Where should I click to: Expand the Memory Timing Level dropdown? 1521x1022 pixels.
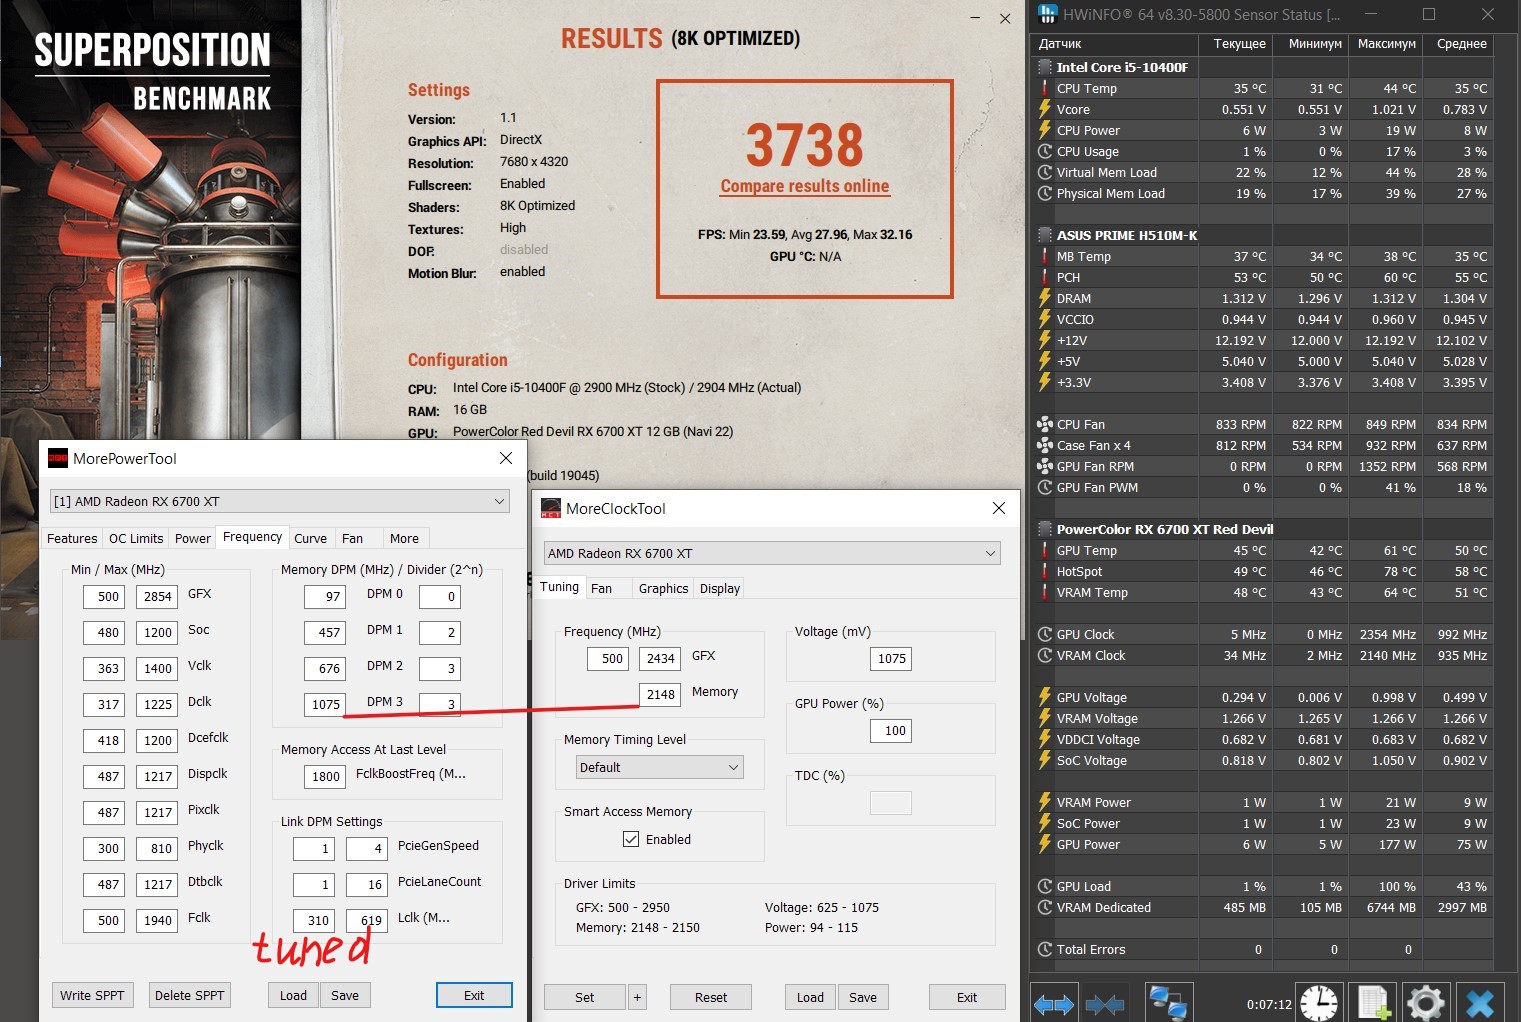[660, 767]
